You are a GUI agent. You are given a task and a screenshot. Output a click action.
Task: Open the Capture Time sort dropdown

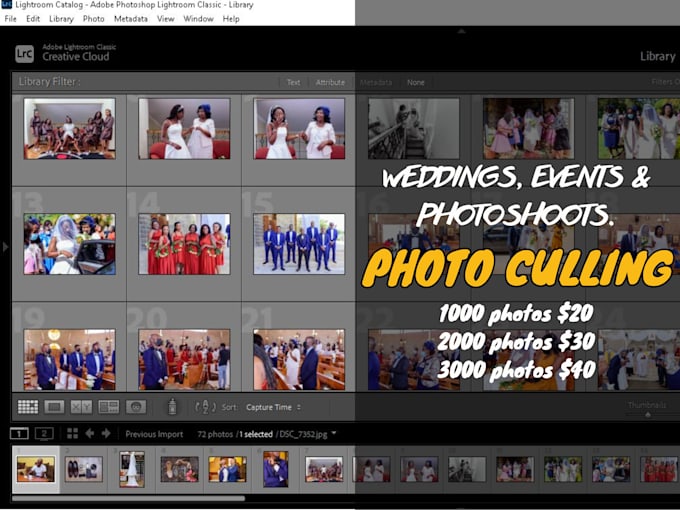[x=273, y=407]
